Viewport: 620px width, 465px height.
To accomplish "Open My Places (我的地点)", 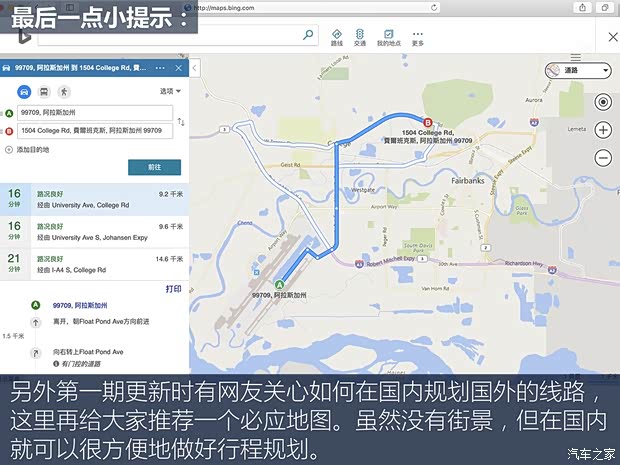I will point(389,38).
